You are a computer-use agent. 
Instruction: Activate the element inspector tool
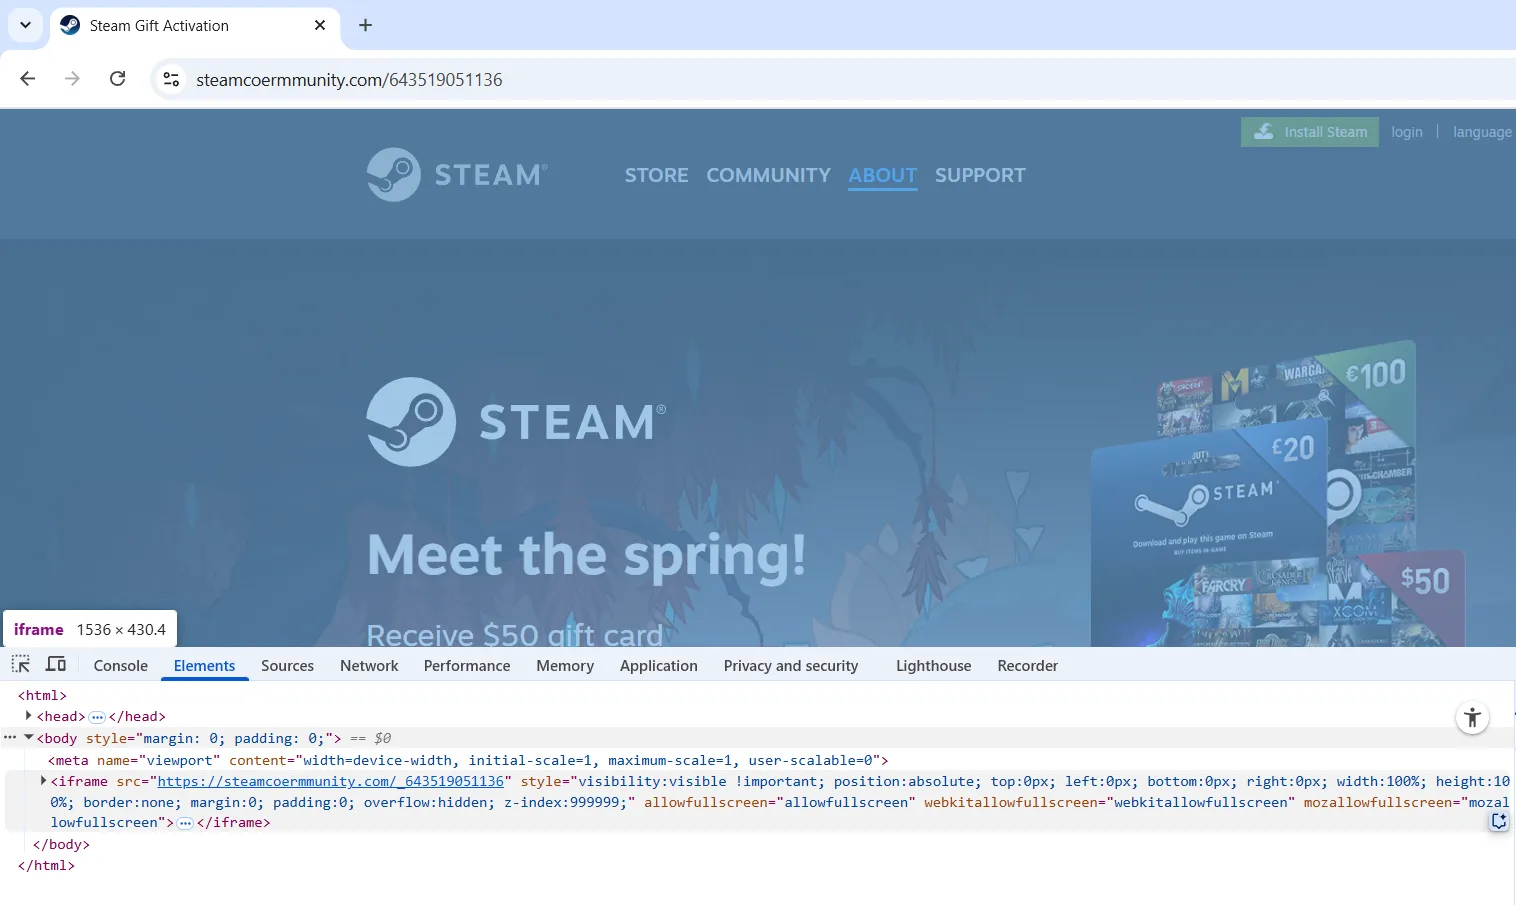point(21,664)
